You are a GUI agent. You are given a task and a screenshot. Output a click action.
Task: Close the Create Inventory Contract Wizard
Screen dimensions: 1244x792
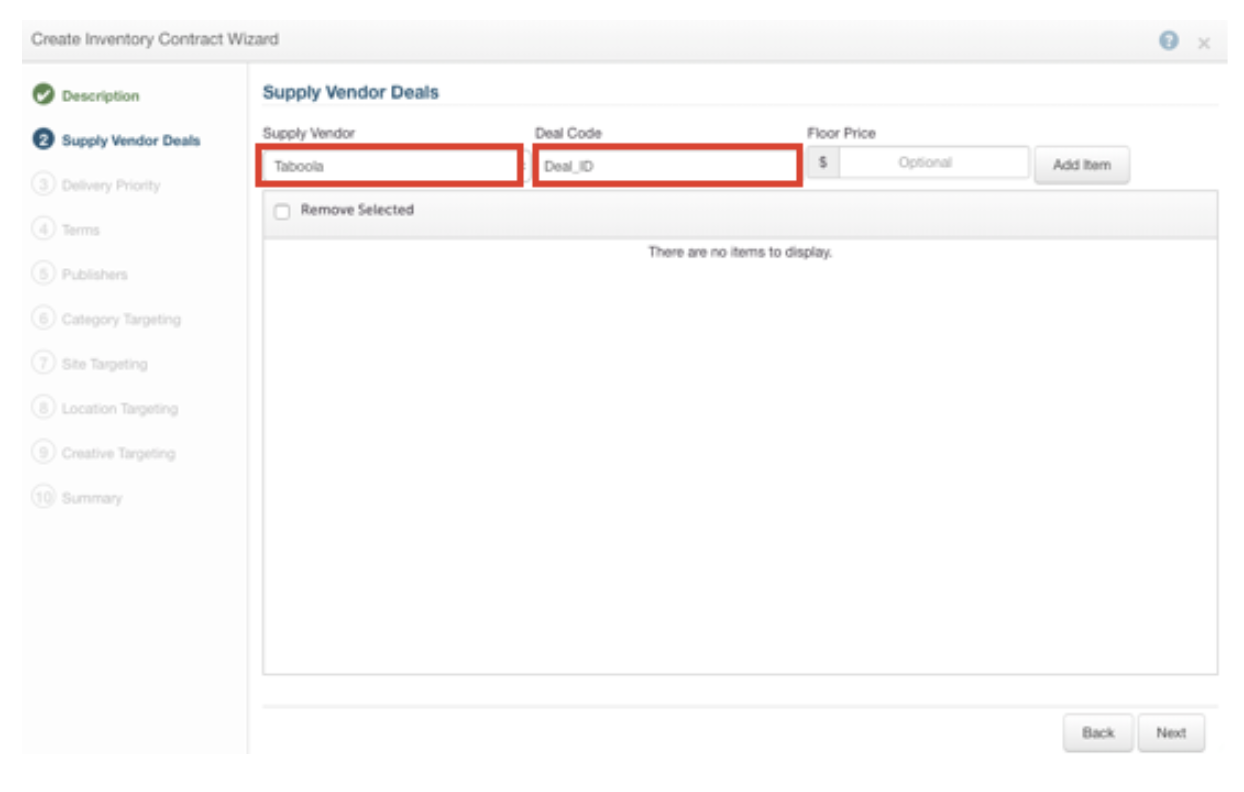(1204, 42)
